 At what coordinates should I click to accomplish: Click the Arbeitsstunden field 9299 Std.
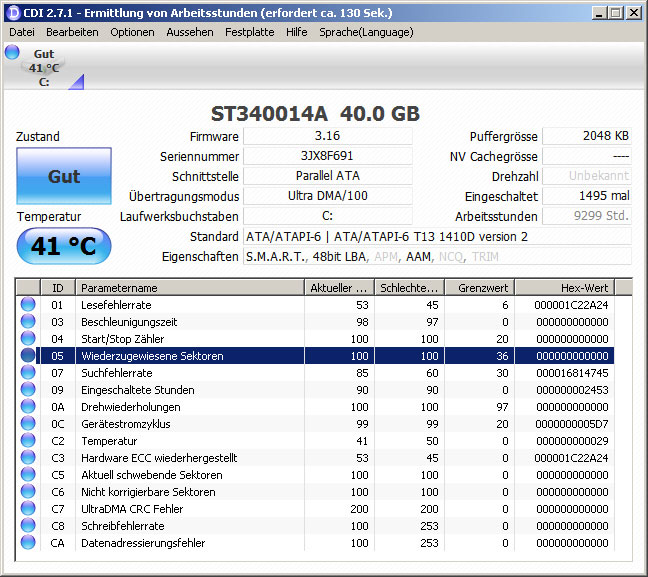coord(587,216)
